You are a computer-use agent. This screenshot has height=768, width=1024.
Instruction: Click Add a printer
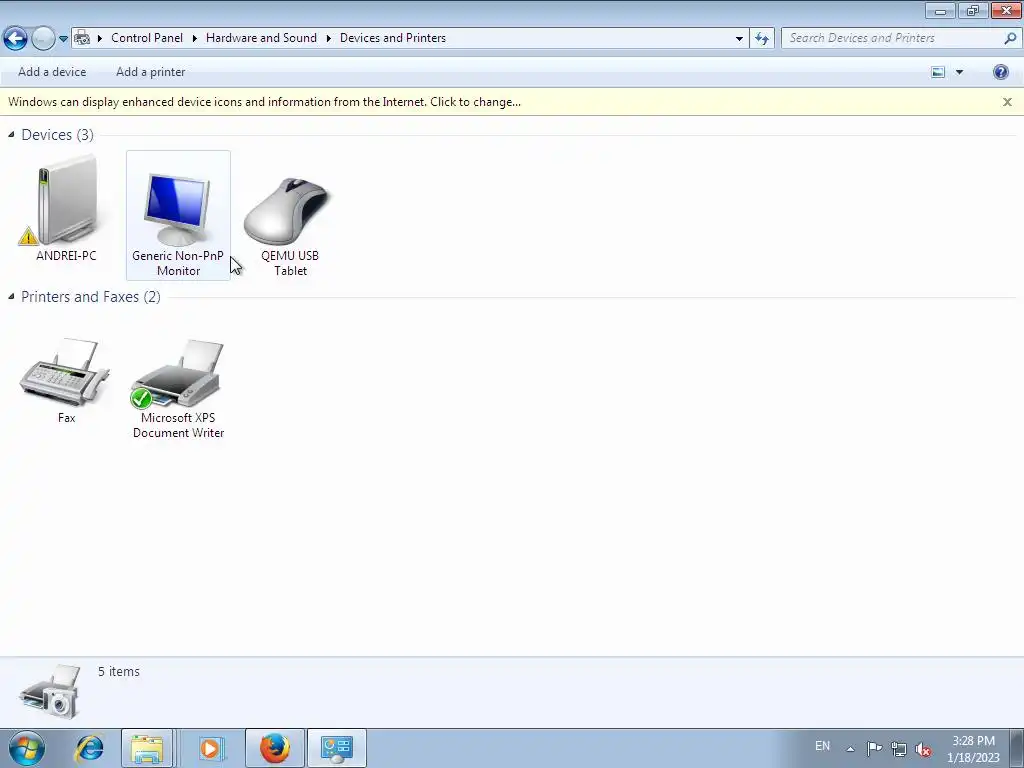click(150, 72)
